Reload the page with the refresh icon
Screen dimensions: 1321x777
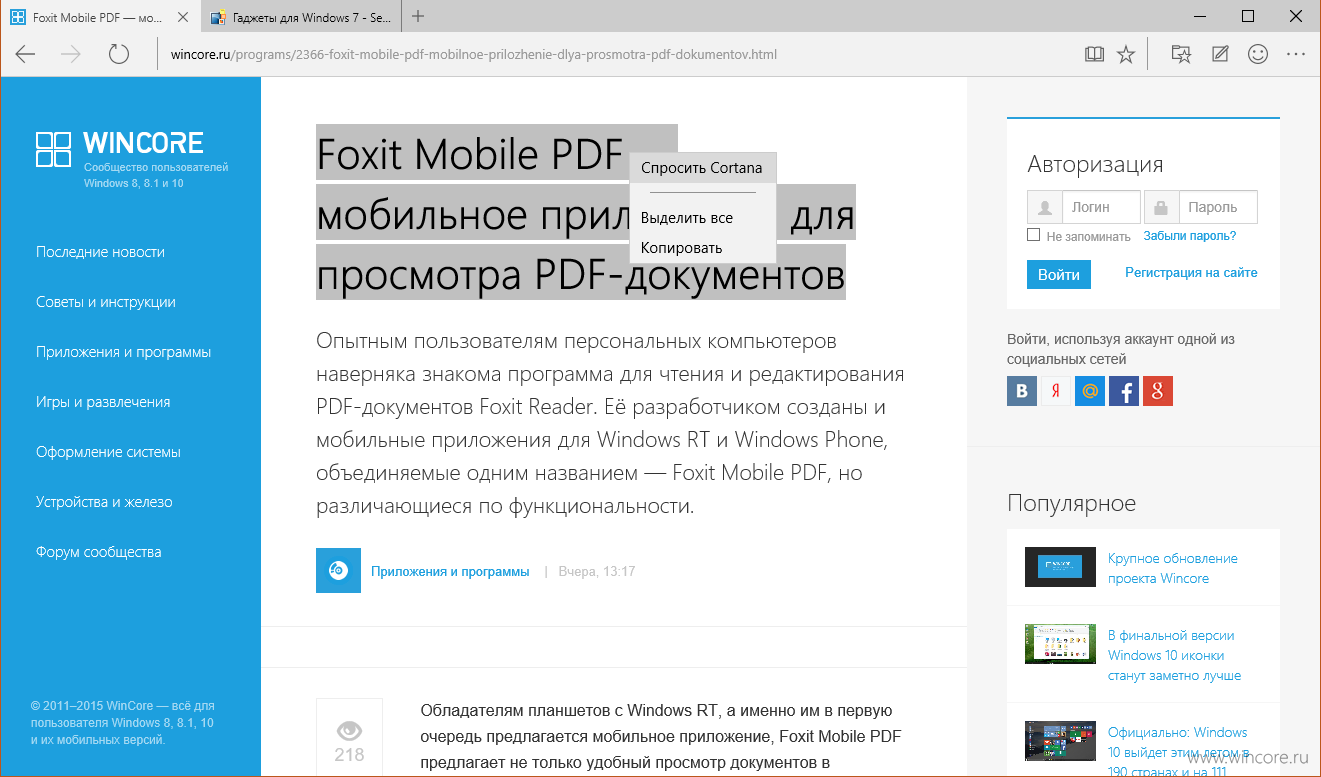tap(119, 54)
